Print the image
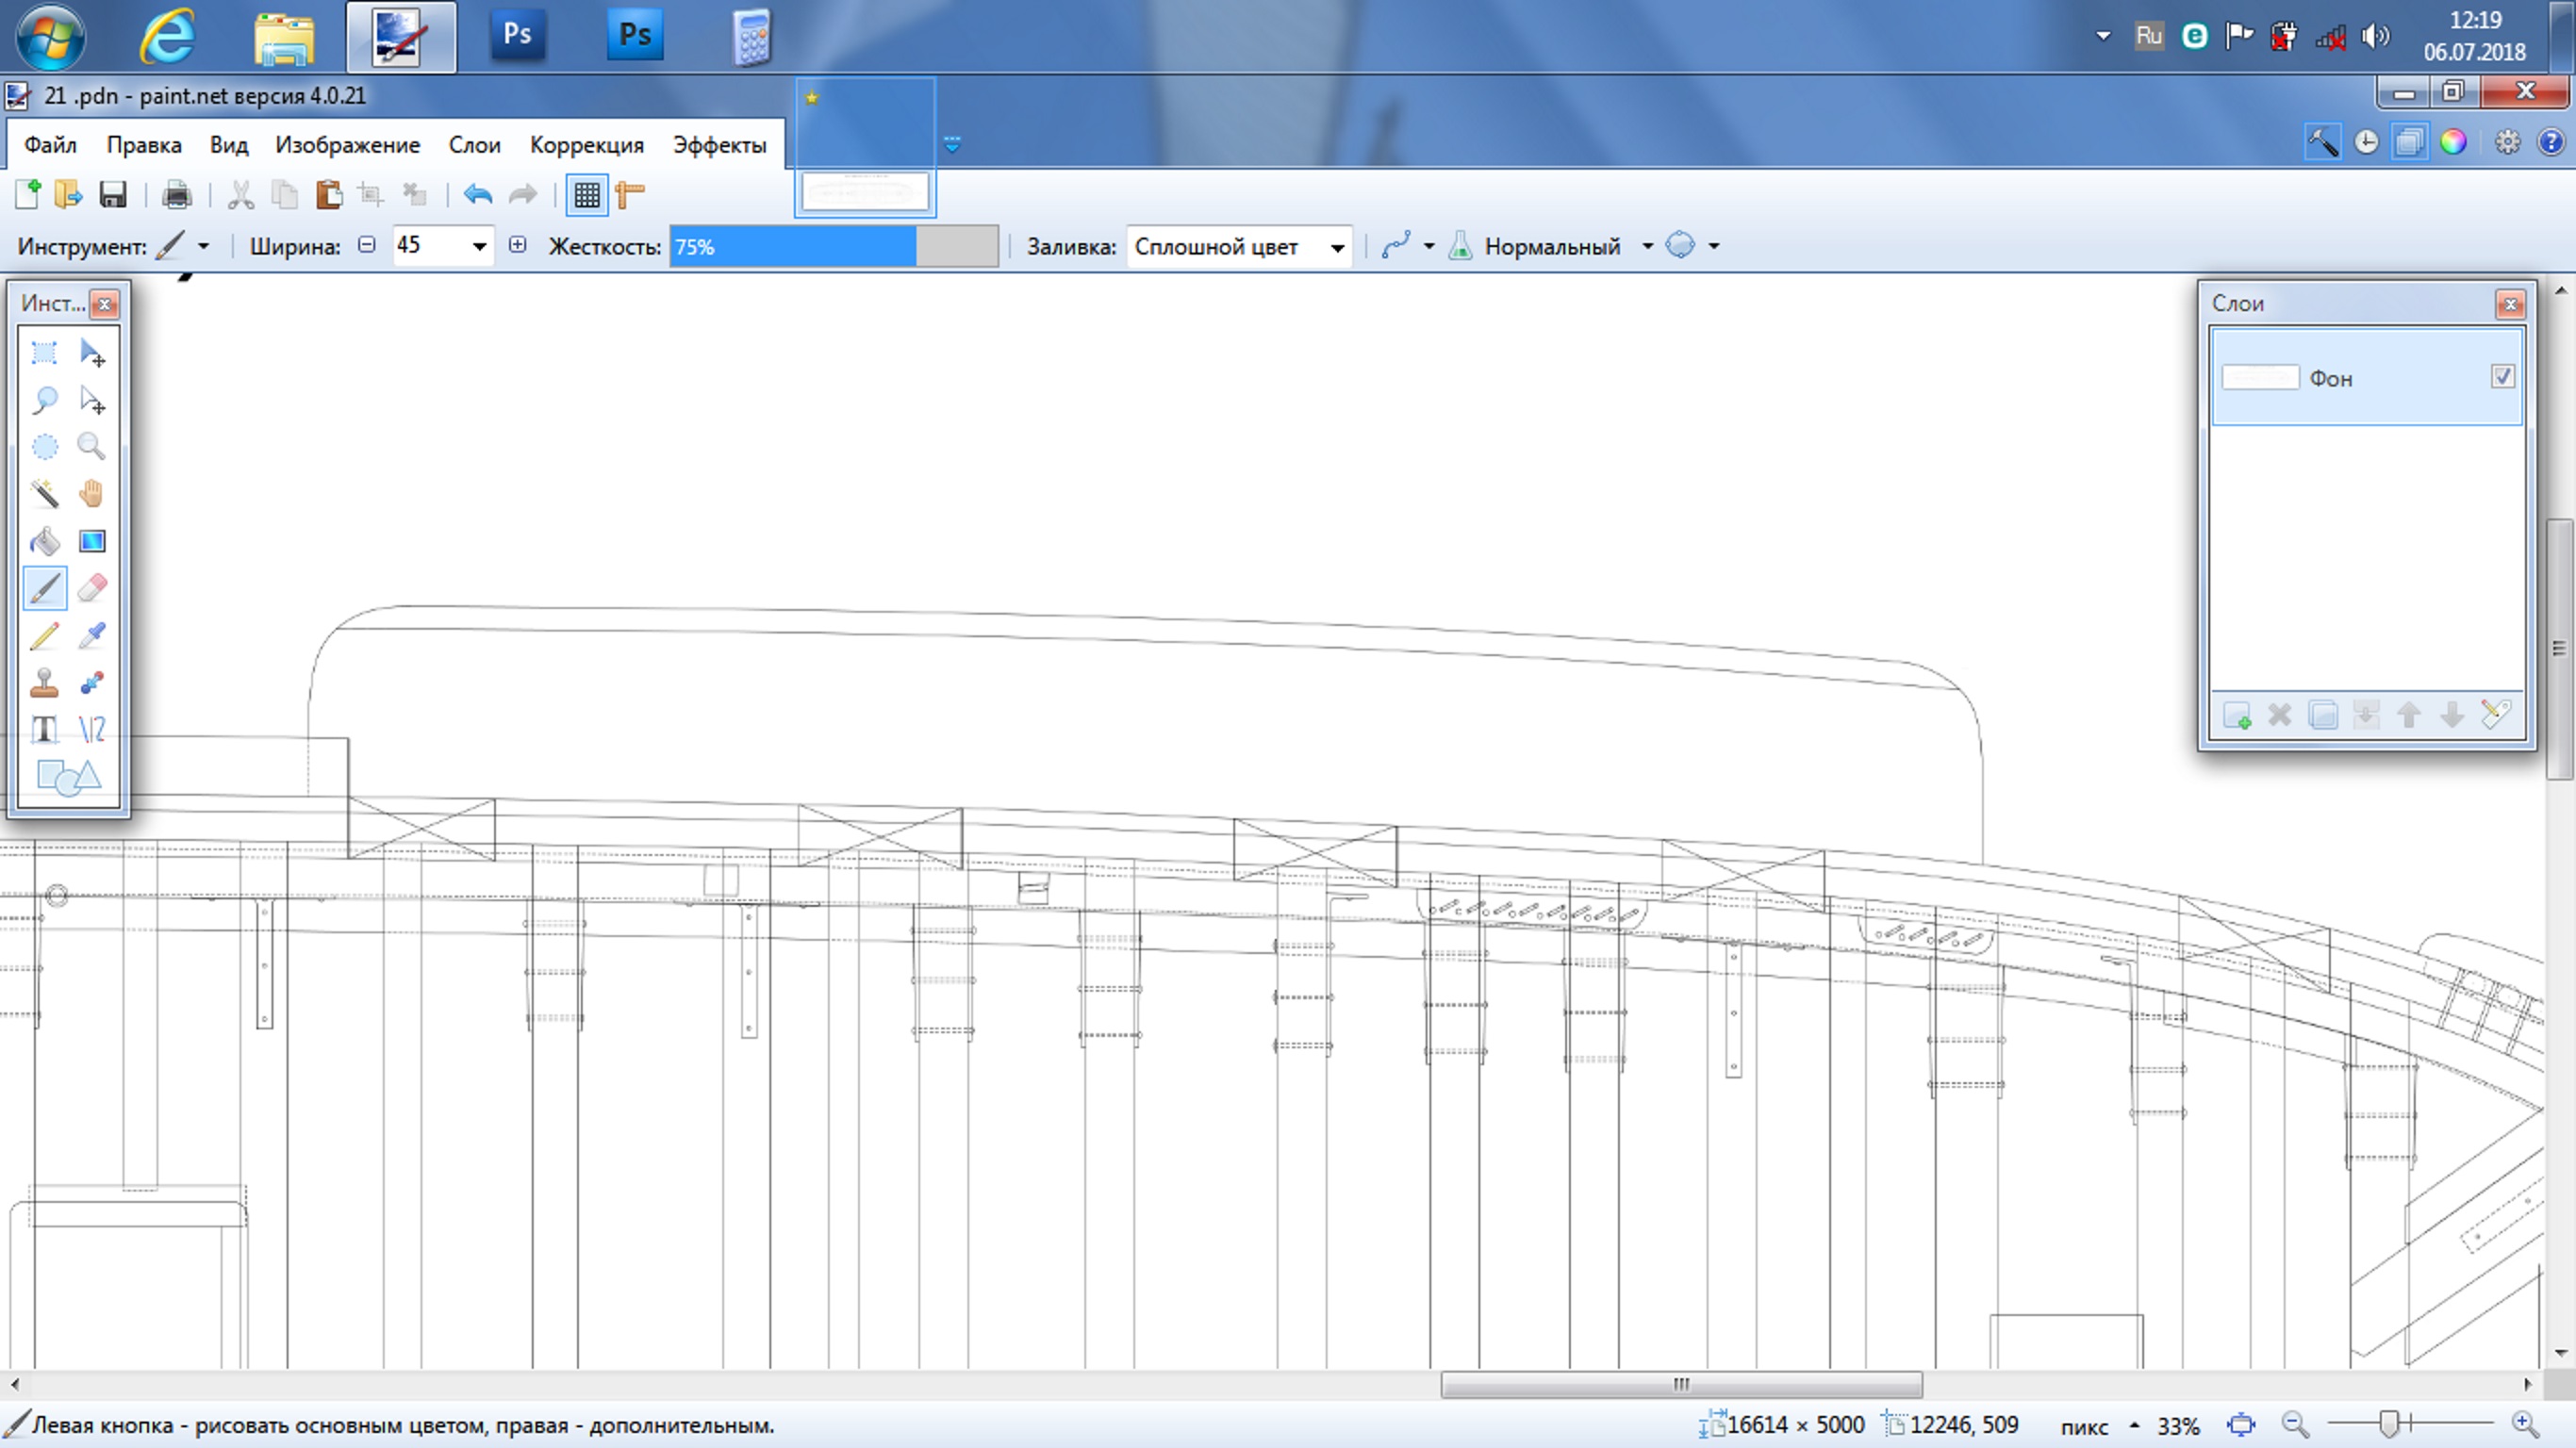 click(177, 194)
